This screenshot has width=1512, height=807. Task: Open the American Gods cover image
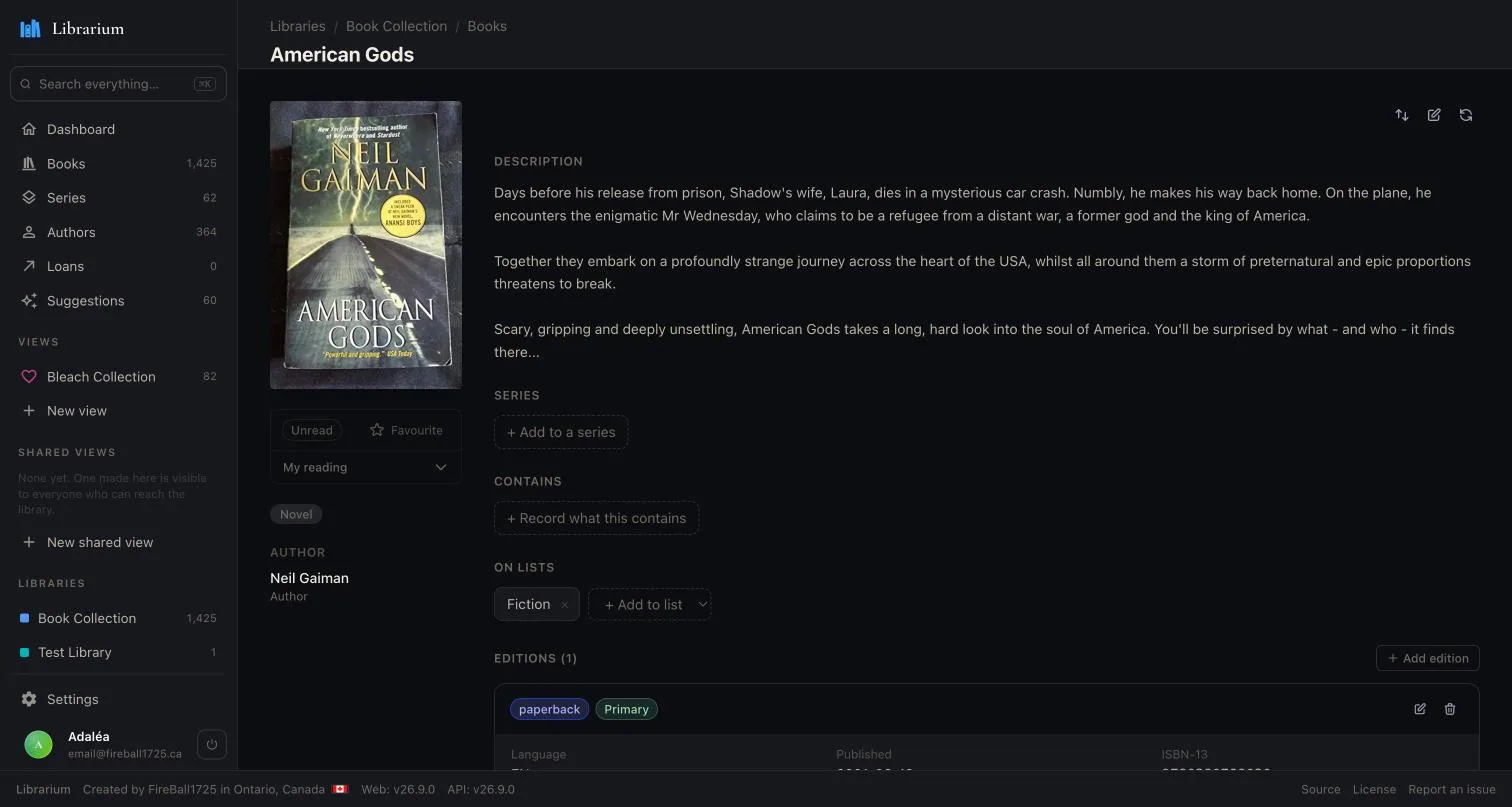click(366, 245)
